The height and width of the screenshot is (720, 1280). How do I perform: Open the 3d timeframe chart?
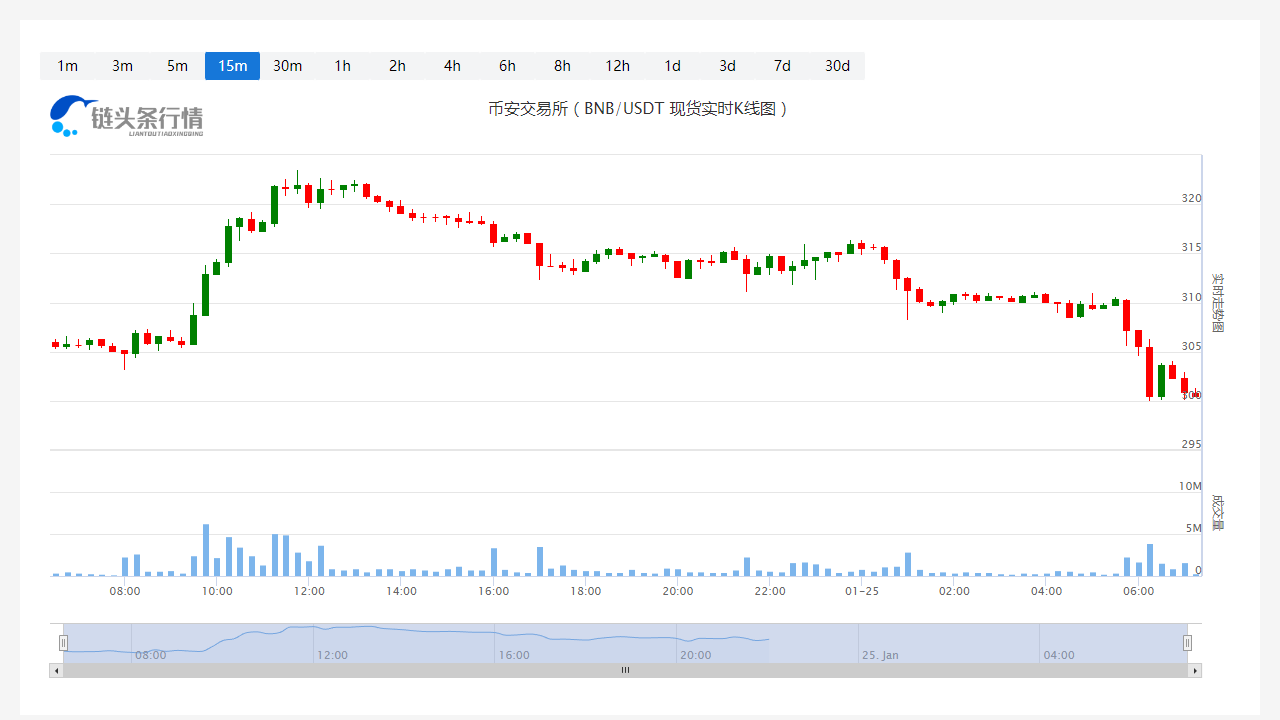(727, 66)
